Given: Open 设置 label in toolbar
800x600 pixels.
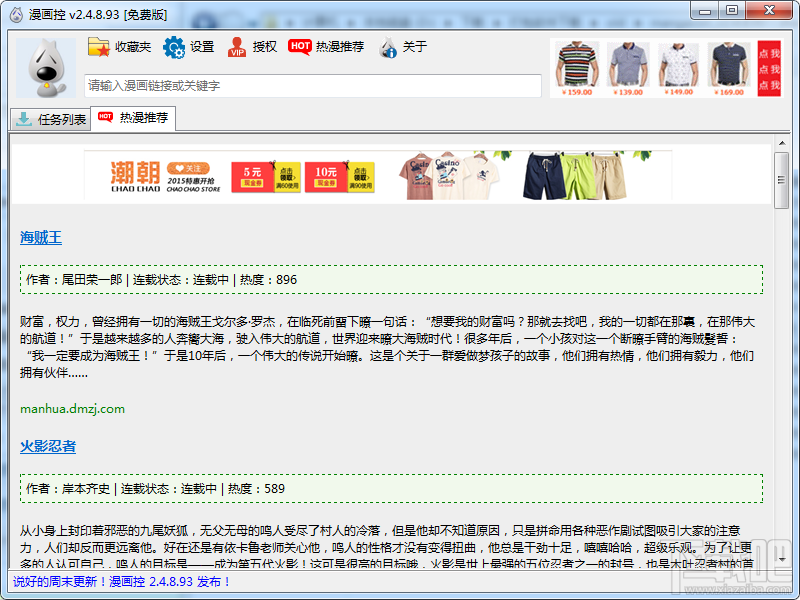Looking at the screenshot, I should pos(202,47).
